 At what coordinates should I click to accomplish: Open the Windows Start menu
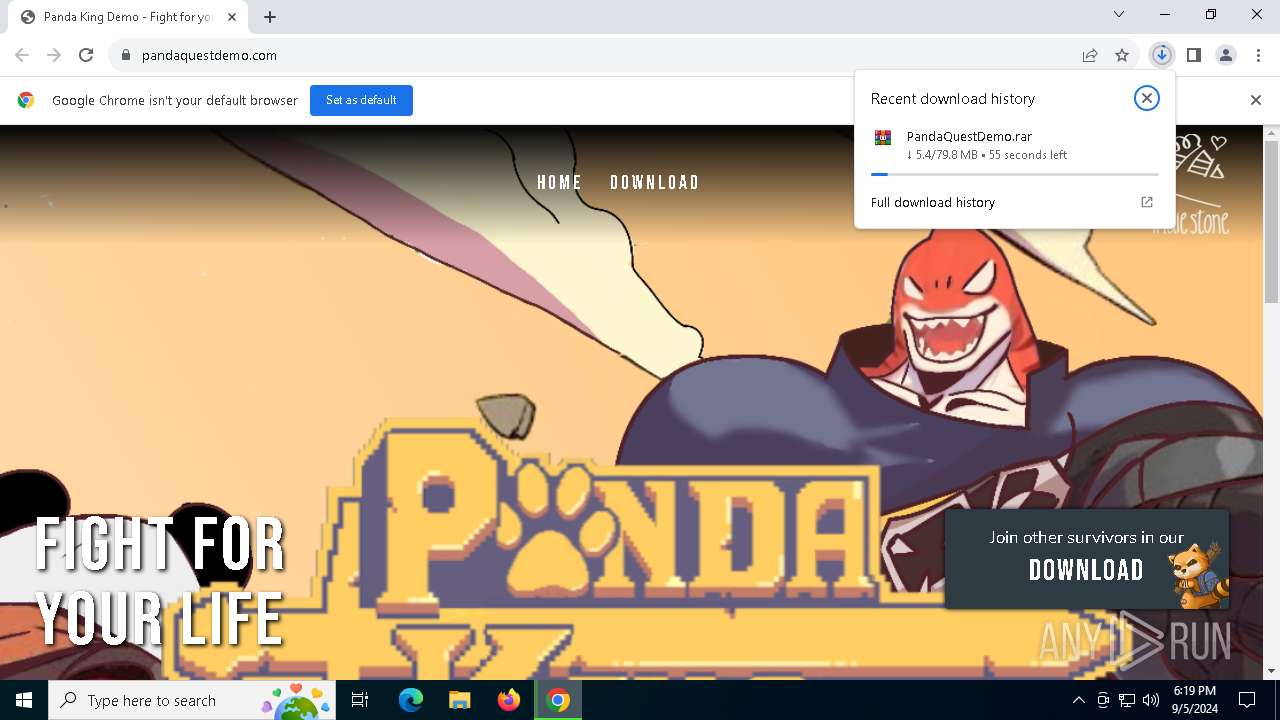(24, 700)
